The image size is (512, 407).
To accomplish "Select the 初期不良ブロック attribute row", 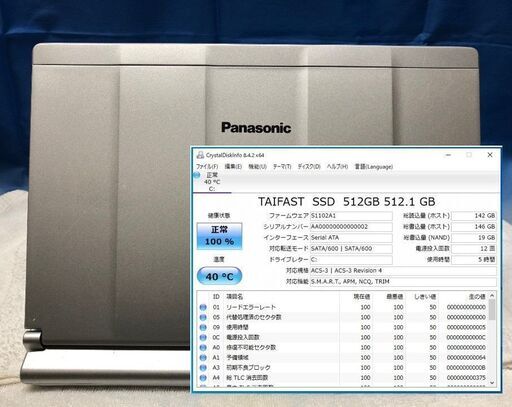I will (x=343, y=367).
